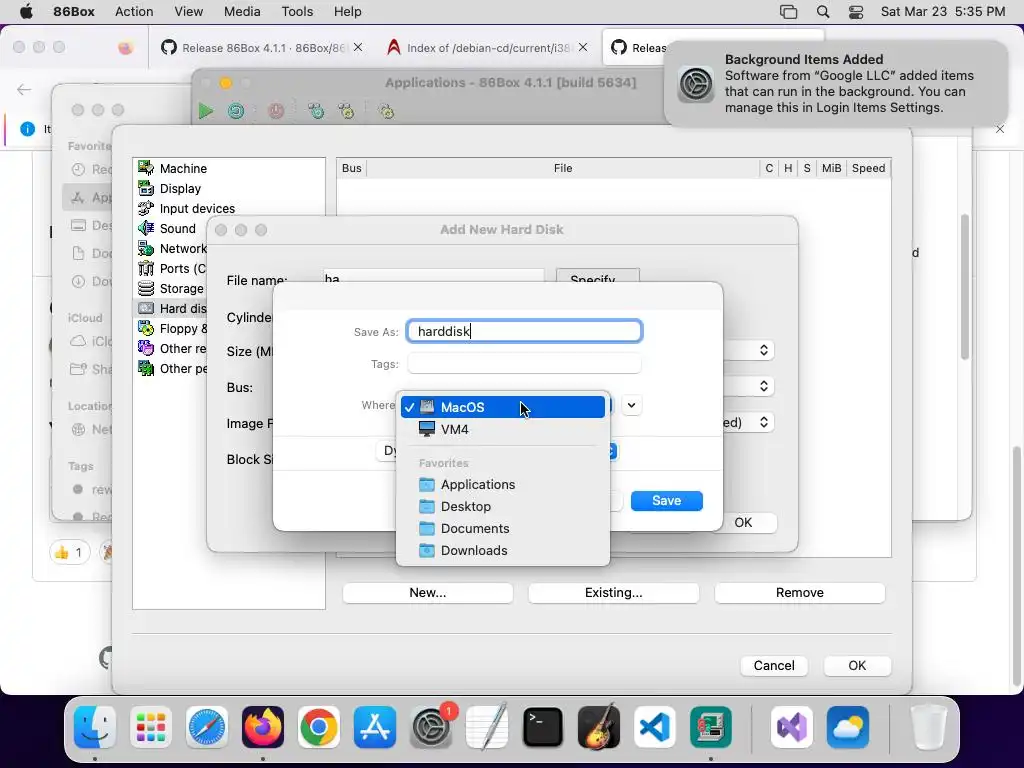This screenshot has height=768, width=1024.
Task: Choose MacOS in the Where popup
Action: click(x=503, y=407)
